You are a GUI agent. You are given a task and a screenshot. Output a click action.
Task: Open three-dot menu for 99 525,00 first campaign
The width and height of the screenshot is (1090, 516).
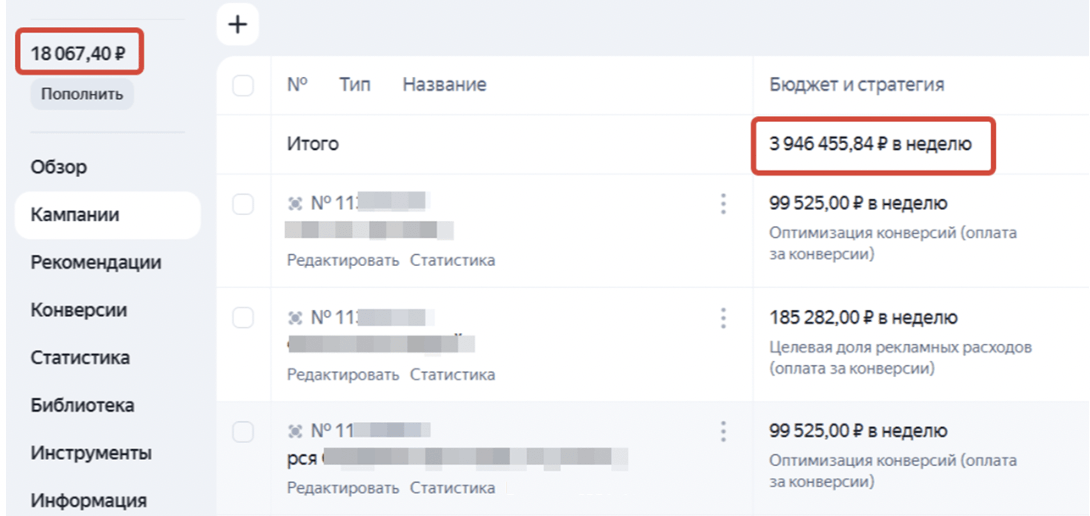724,204
